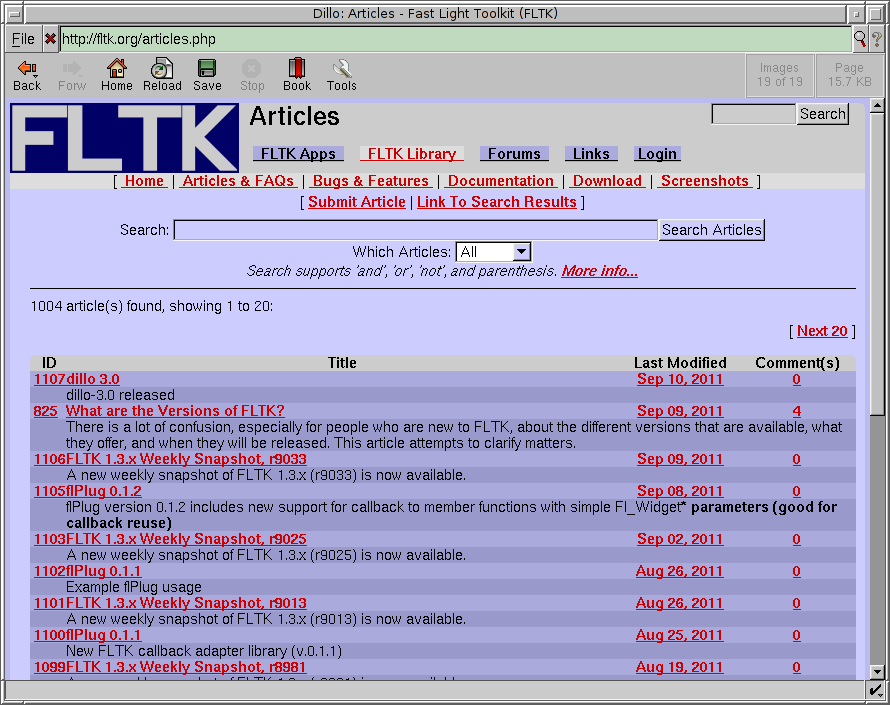890x705 pixels.
Task: Open FLTK 1.3.x Weekly Snapshot, r9033
Action: 186,459
